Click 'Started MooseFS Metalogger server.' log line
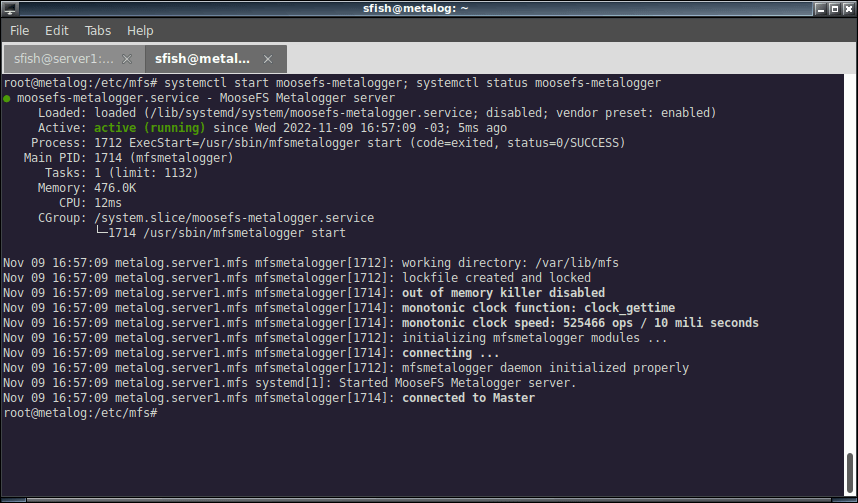The height and width of the screenshot is (503, 858). coord(457,383)
